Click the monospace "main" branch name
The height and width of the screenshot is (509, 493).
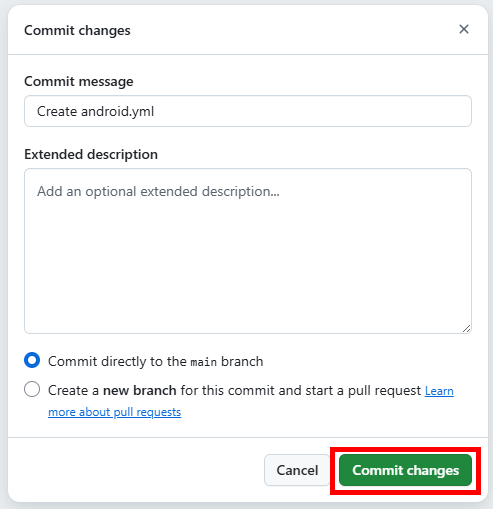coord(203,362)
